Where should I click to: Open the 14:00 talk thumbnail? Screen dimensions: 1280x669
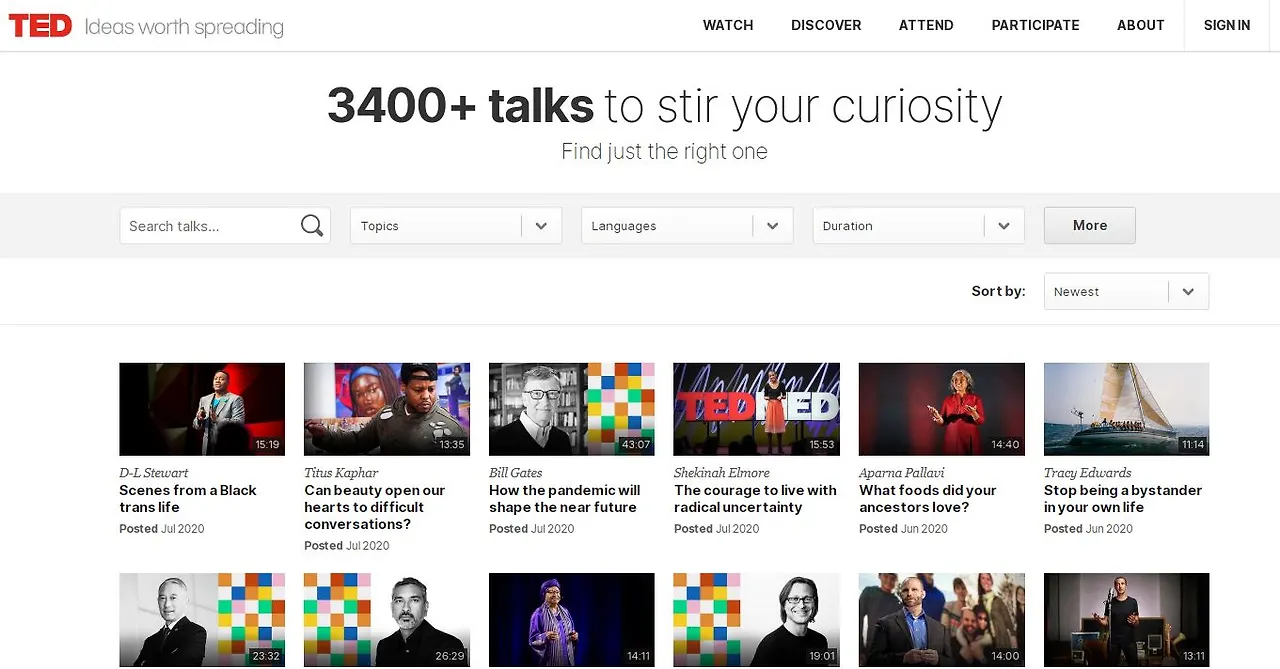[942, 620]
